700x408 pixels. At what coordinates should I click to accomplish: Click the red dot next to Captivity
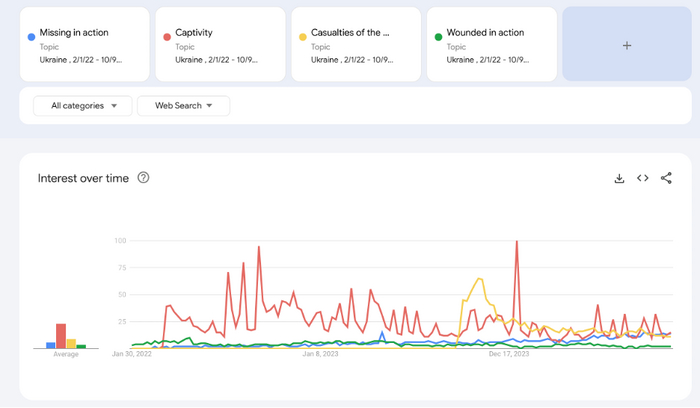[x=167, y=37]
